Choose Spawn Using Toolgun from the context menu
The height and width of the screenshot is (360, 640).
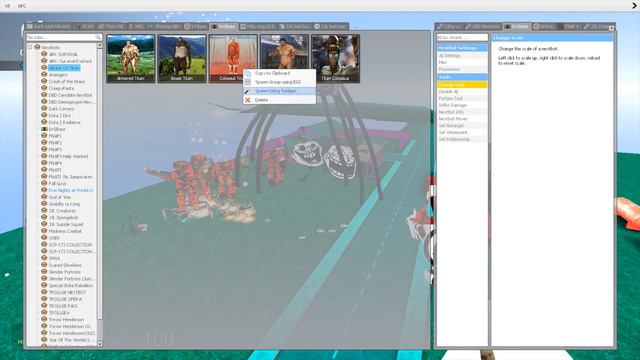coord(279,91)
